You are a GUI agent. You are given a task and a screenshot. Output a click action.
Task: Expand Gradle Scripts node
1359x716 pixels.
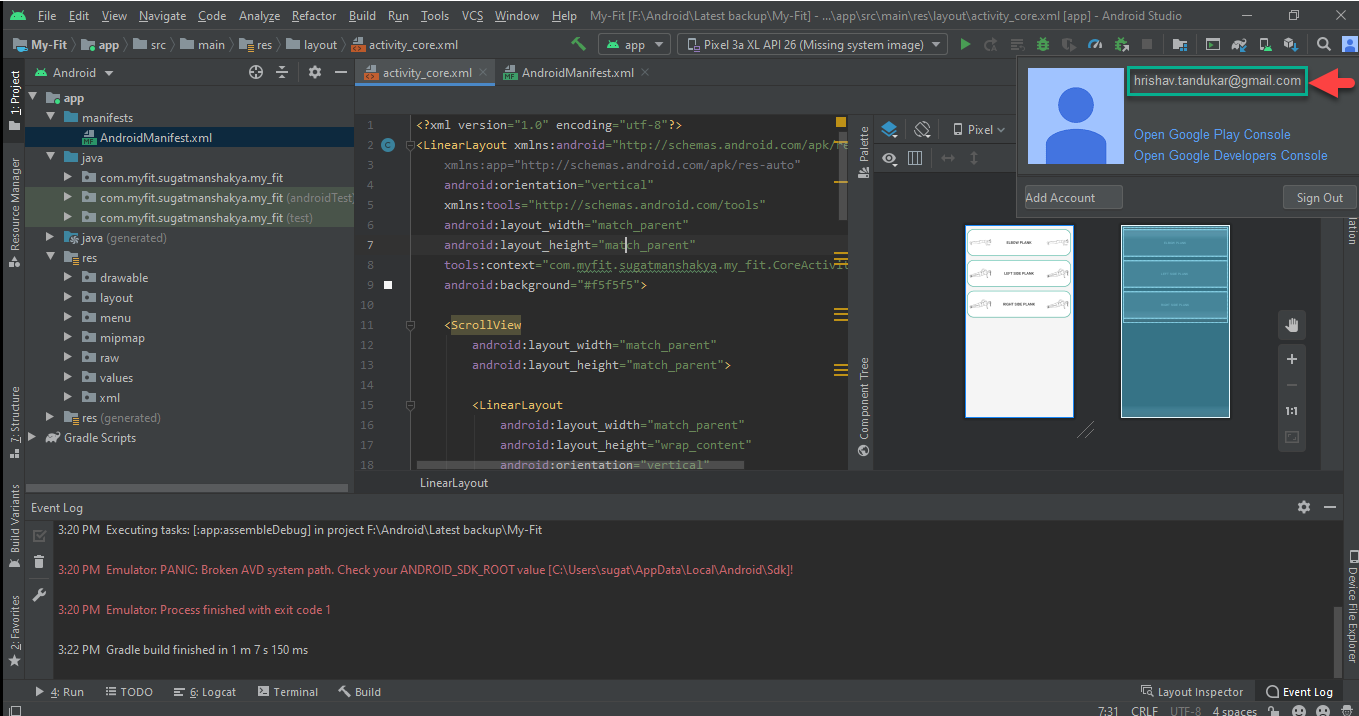tap(33, 437)
